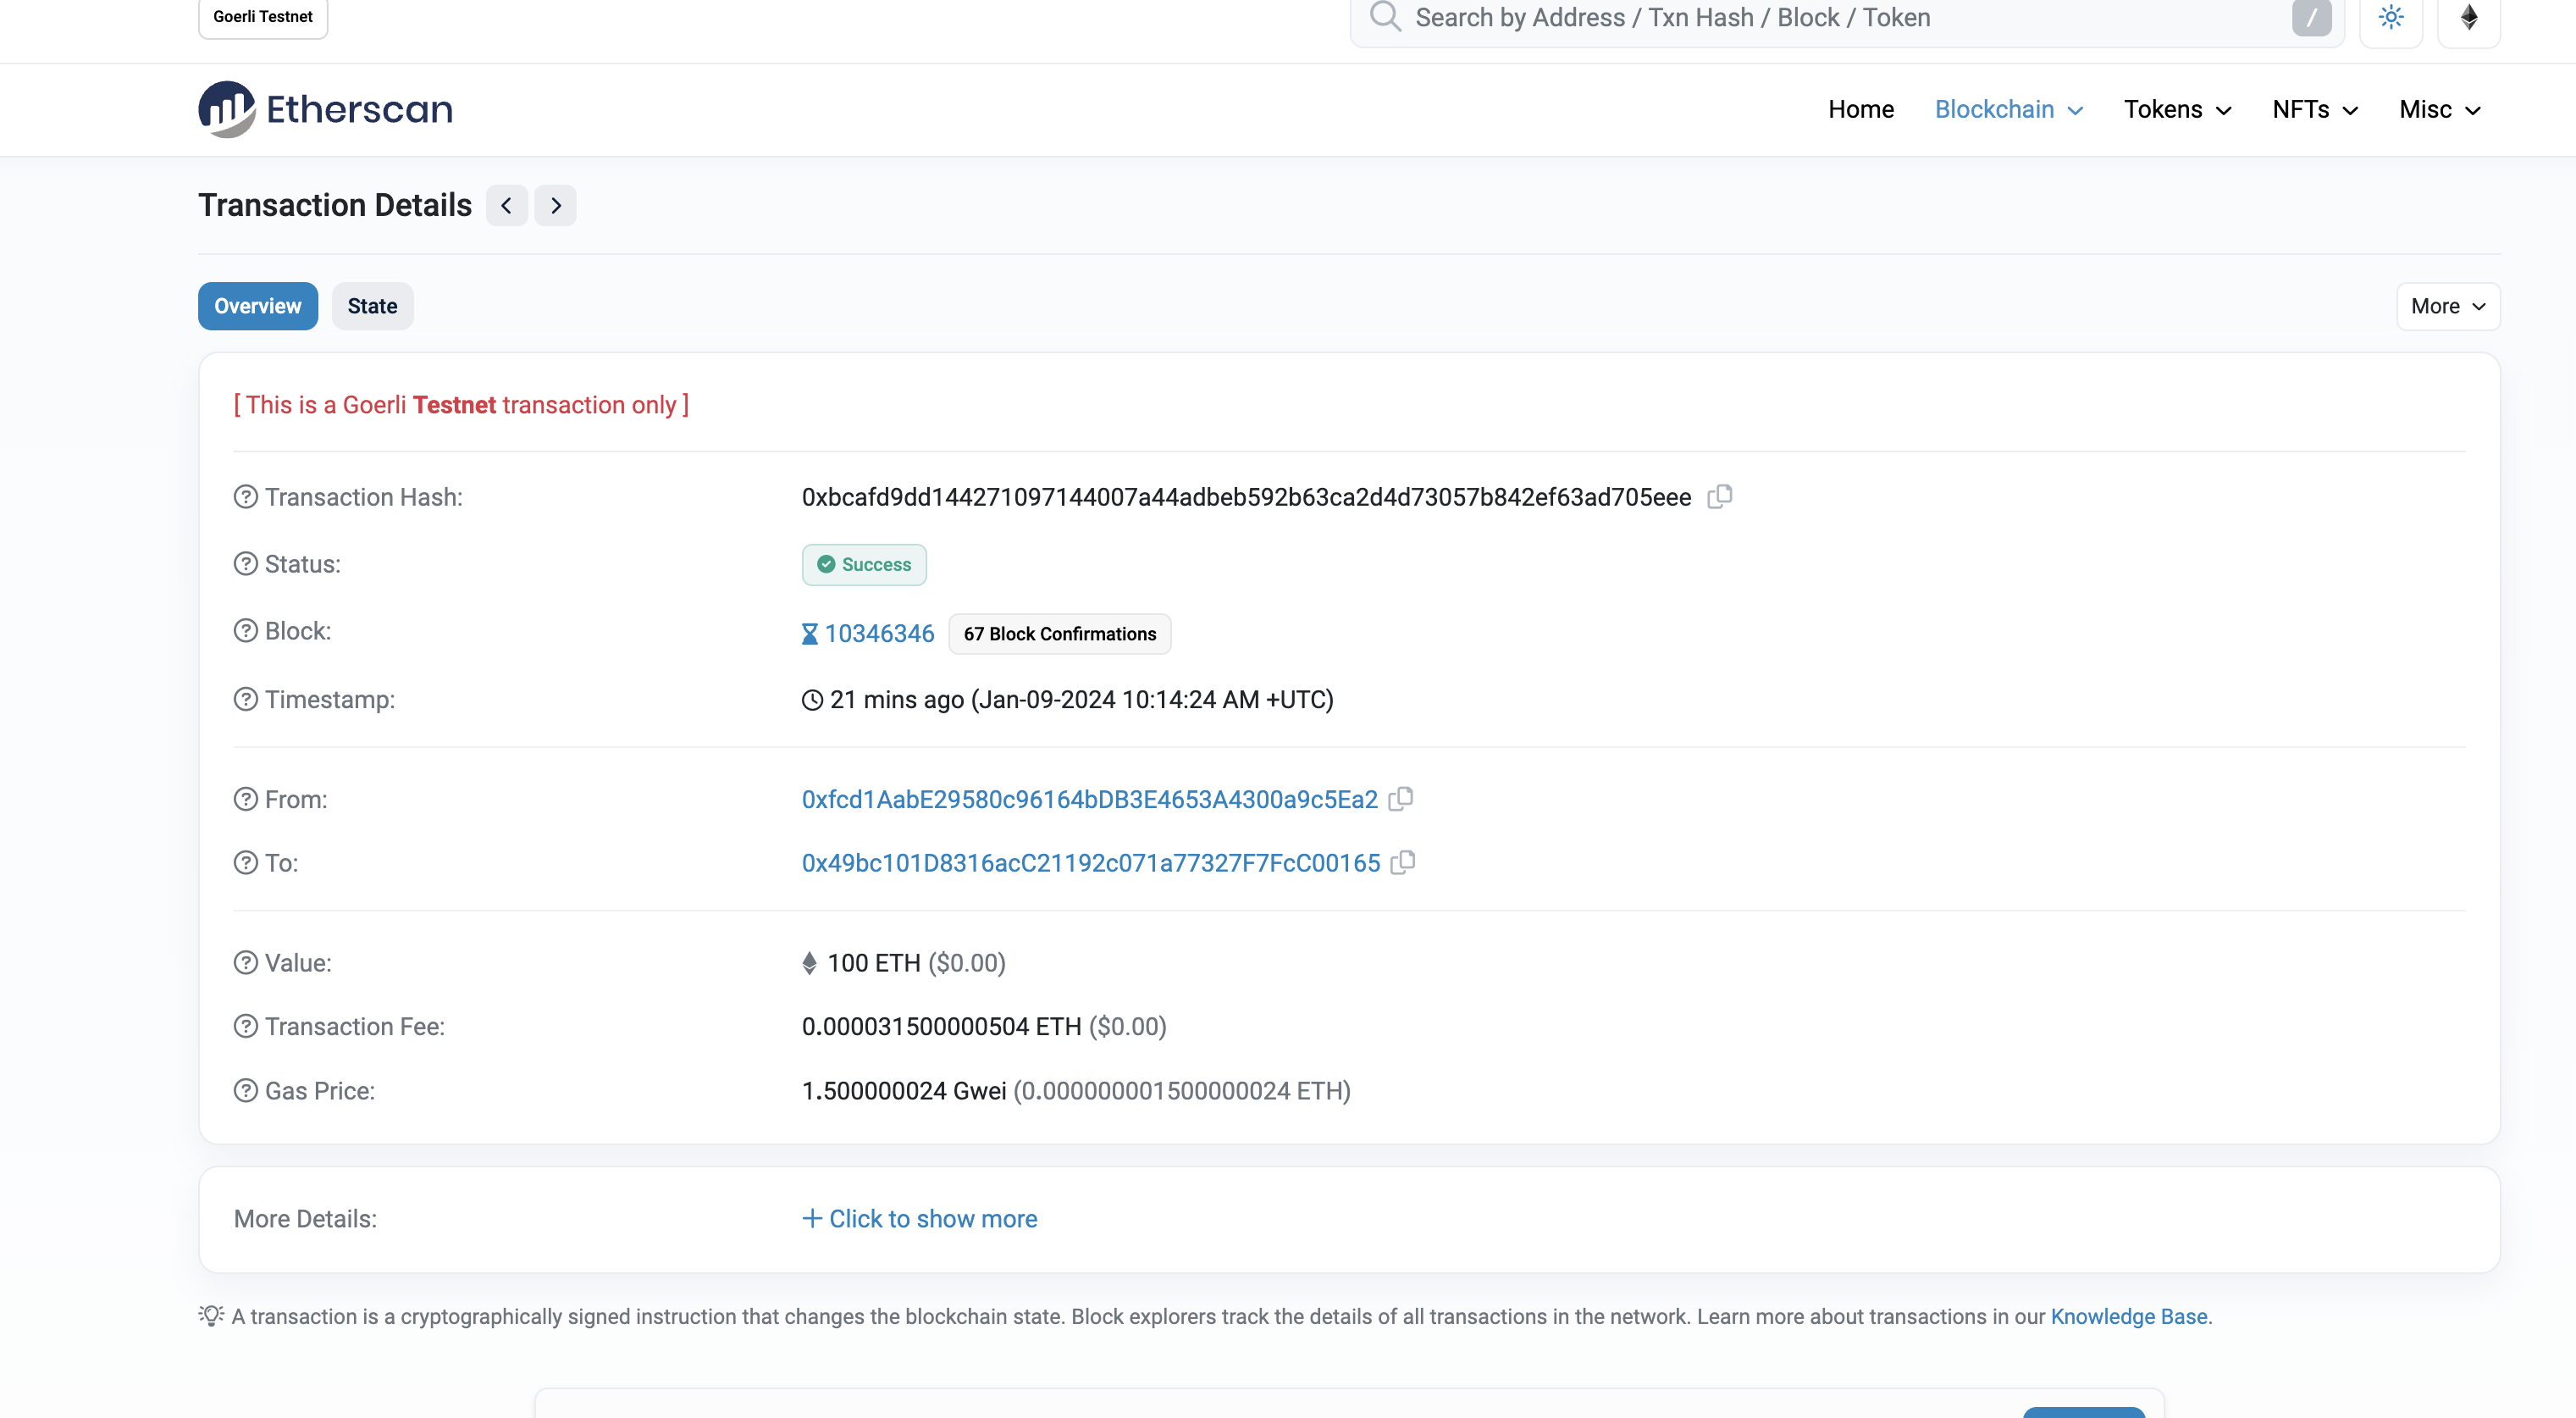Click the Transaction Hash help icon
This screenshot has width=2576, height=1418.
point(245,497)
